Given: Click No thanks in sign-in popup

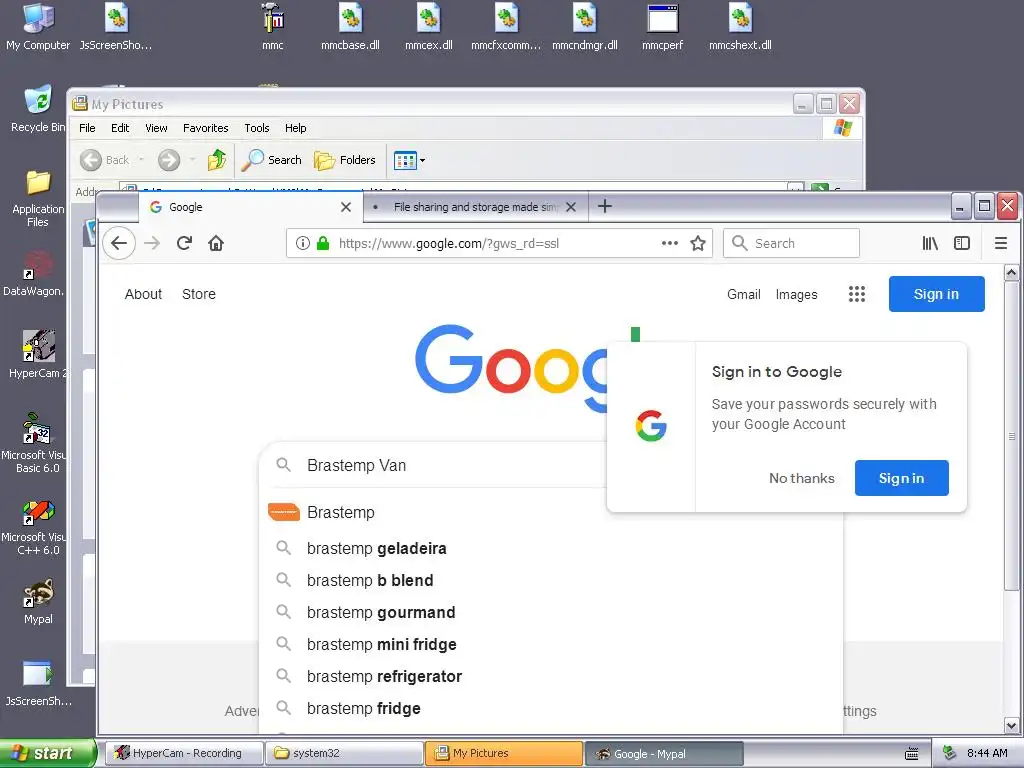Looking at the screenshot, I should [801, 478].
